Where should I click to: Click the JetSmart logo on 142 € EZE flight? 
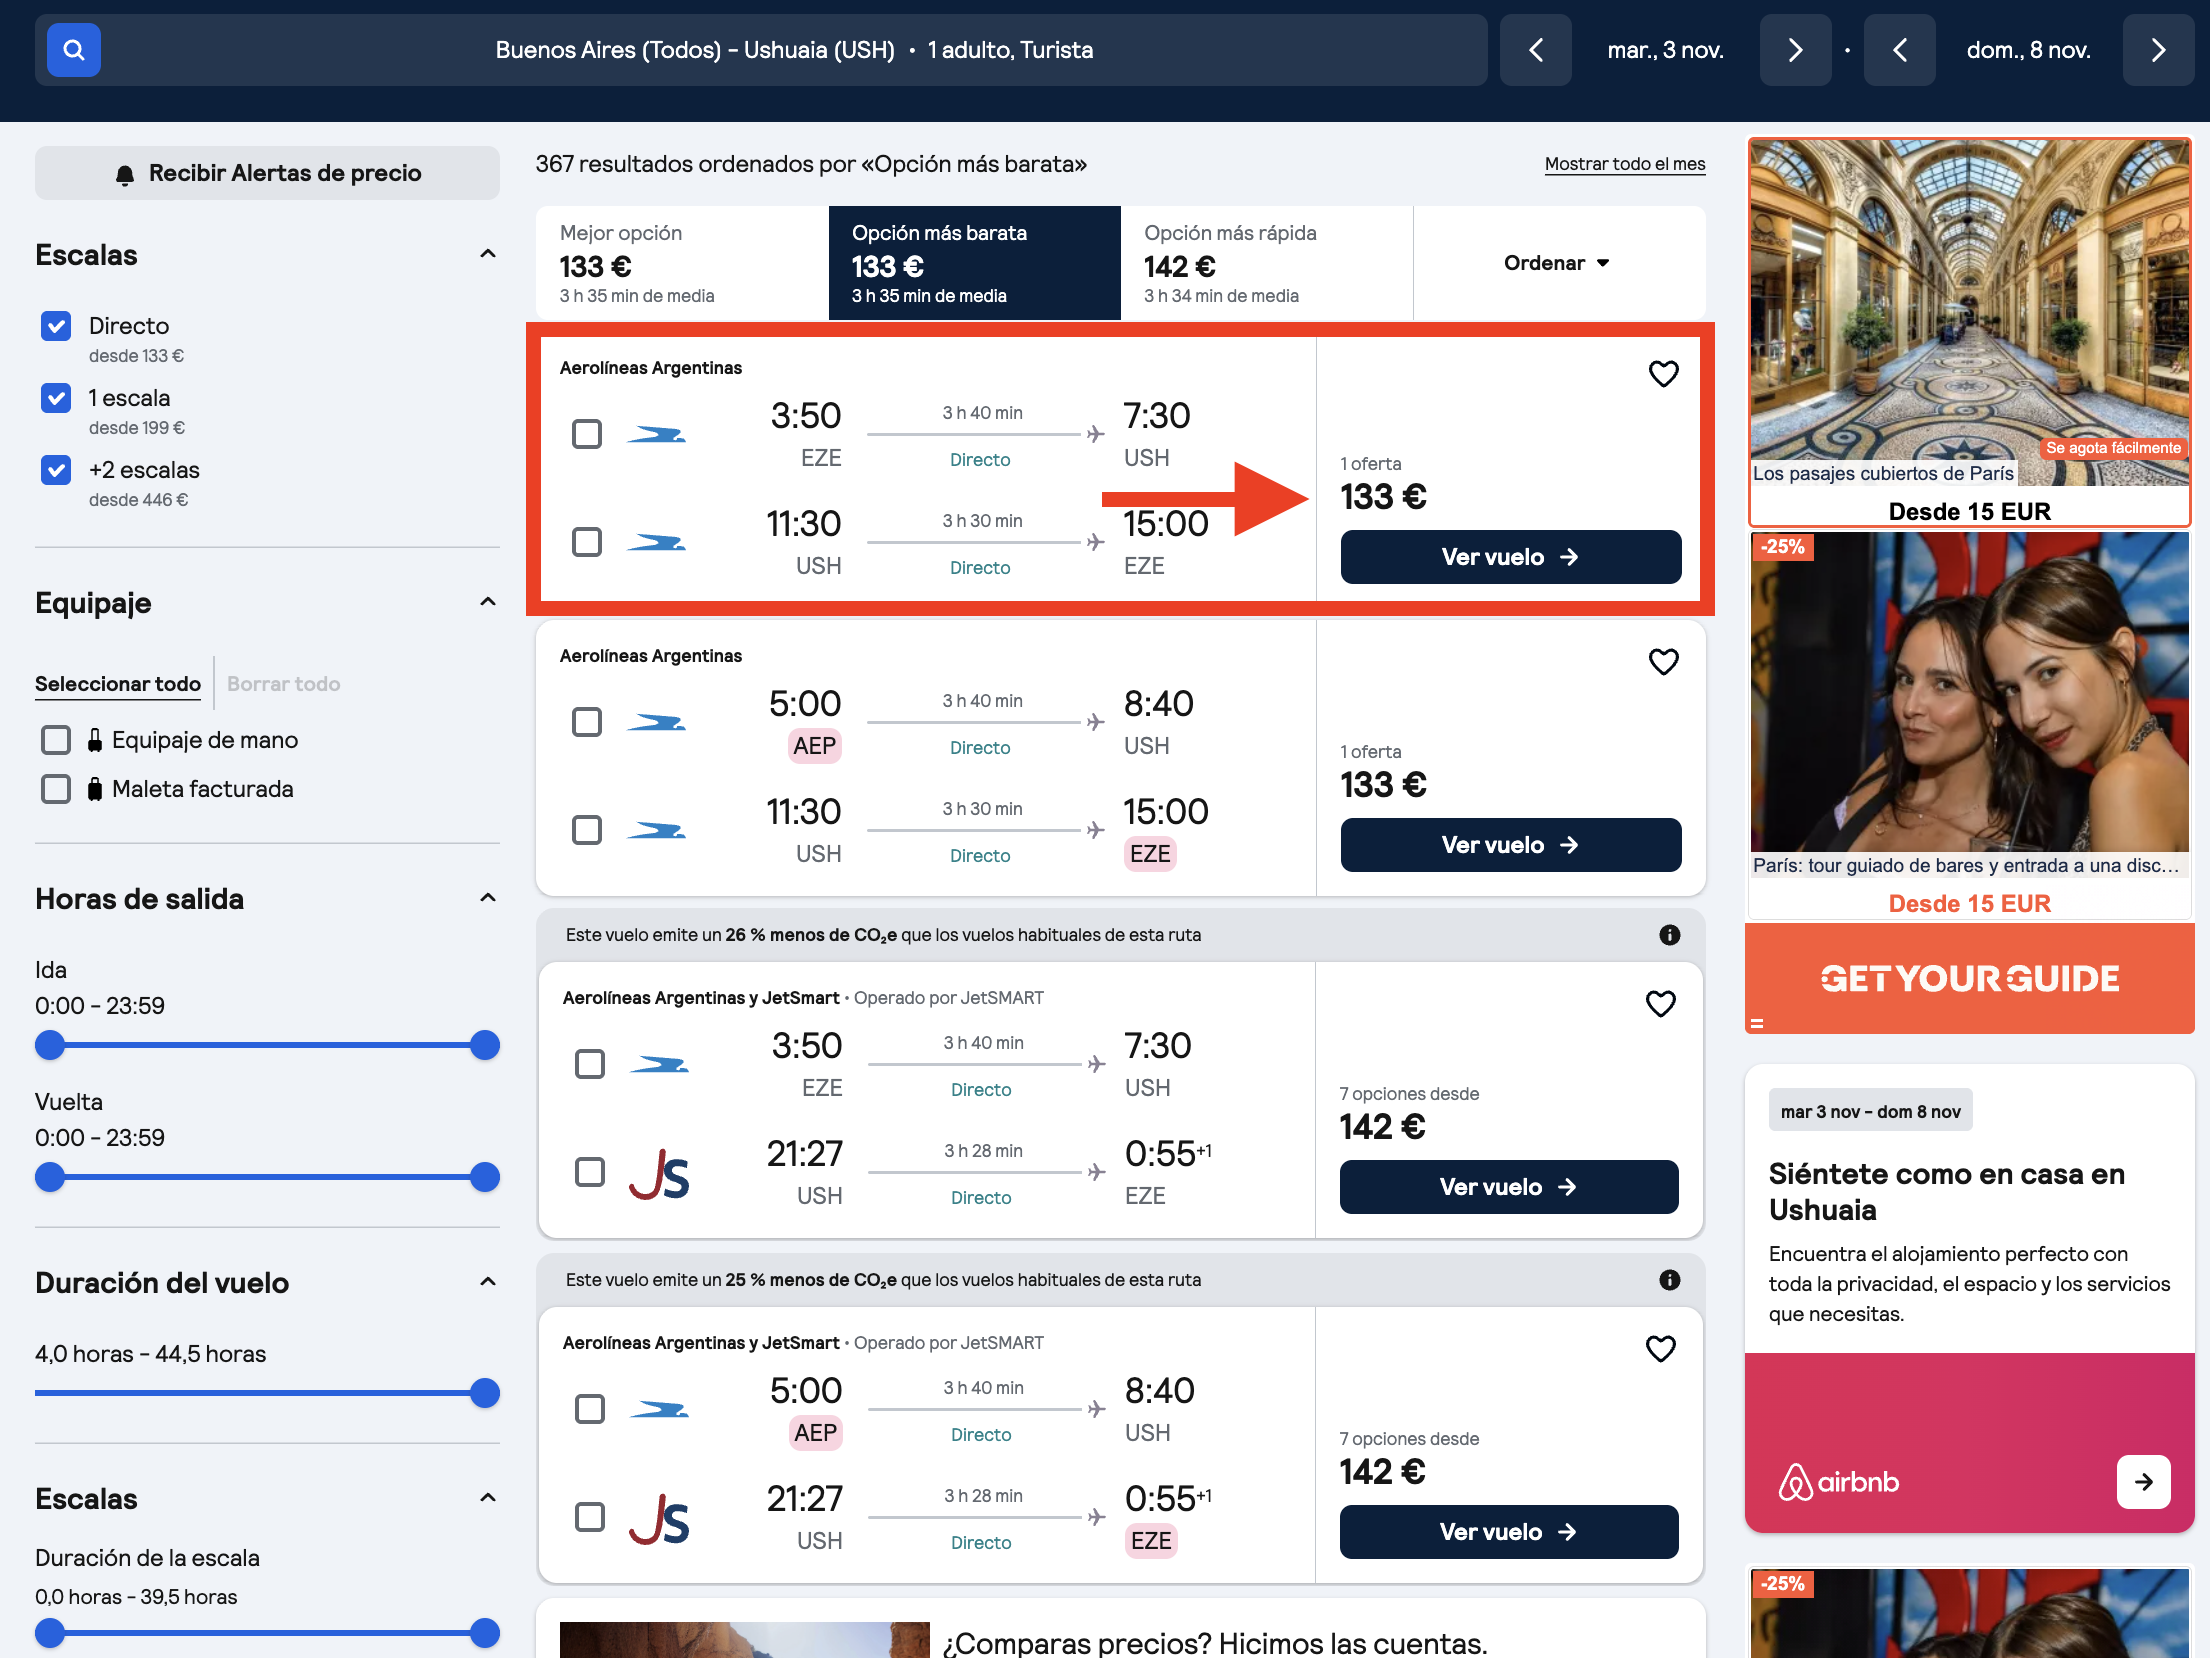tap(659, 1174)
